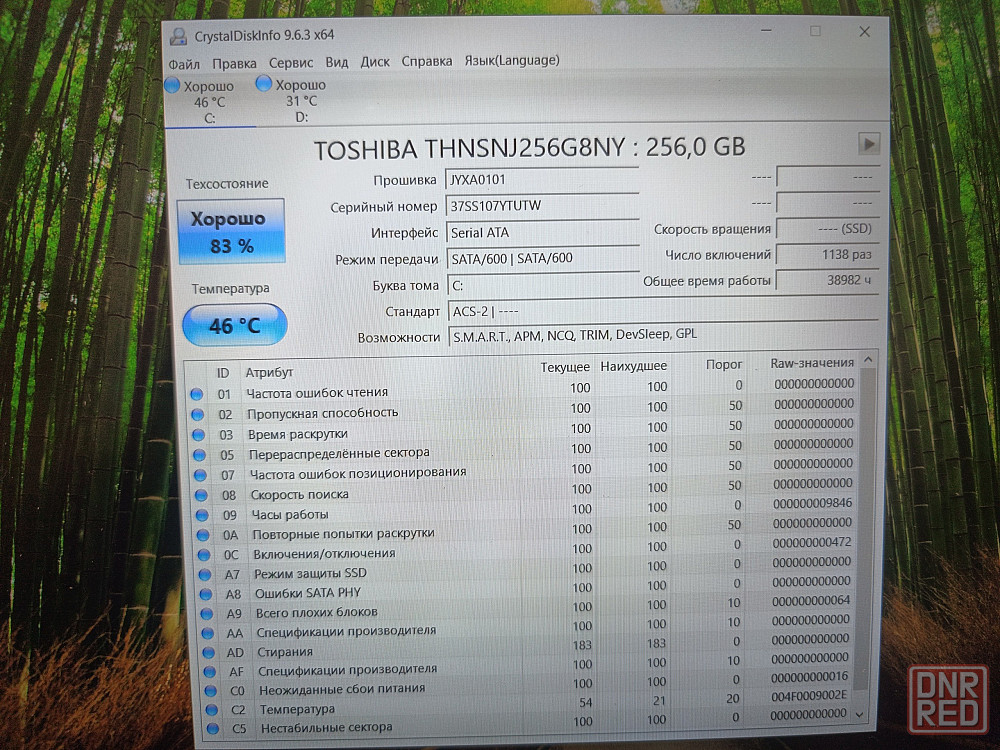Select the row Стирания

pyautogui.click(x=527, y=647)
